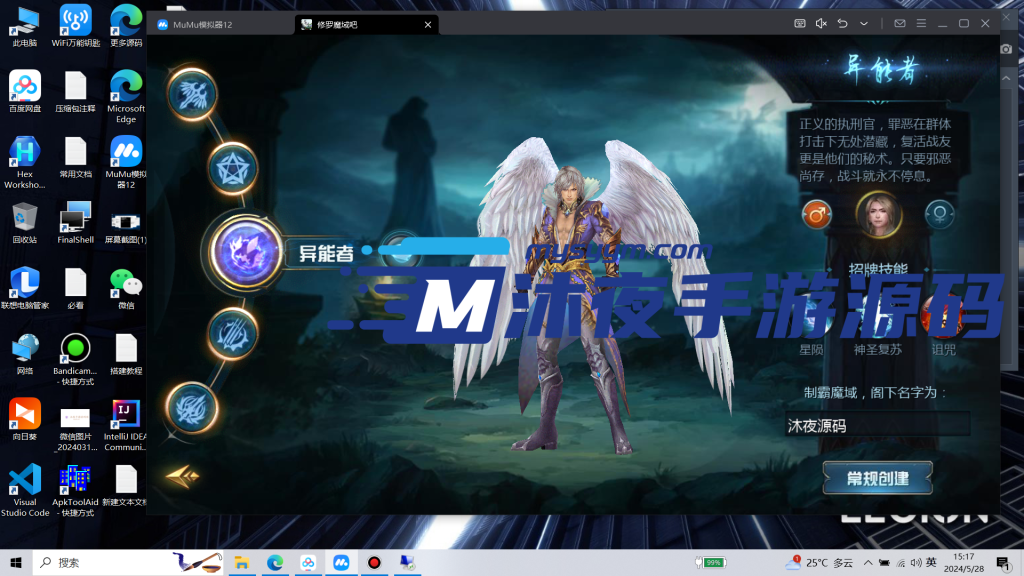The image size is (1024, 576).
Task: Open the emulator version dropdown chevron
Action: (864, 21)
